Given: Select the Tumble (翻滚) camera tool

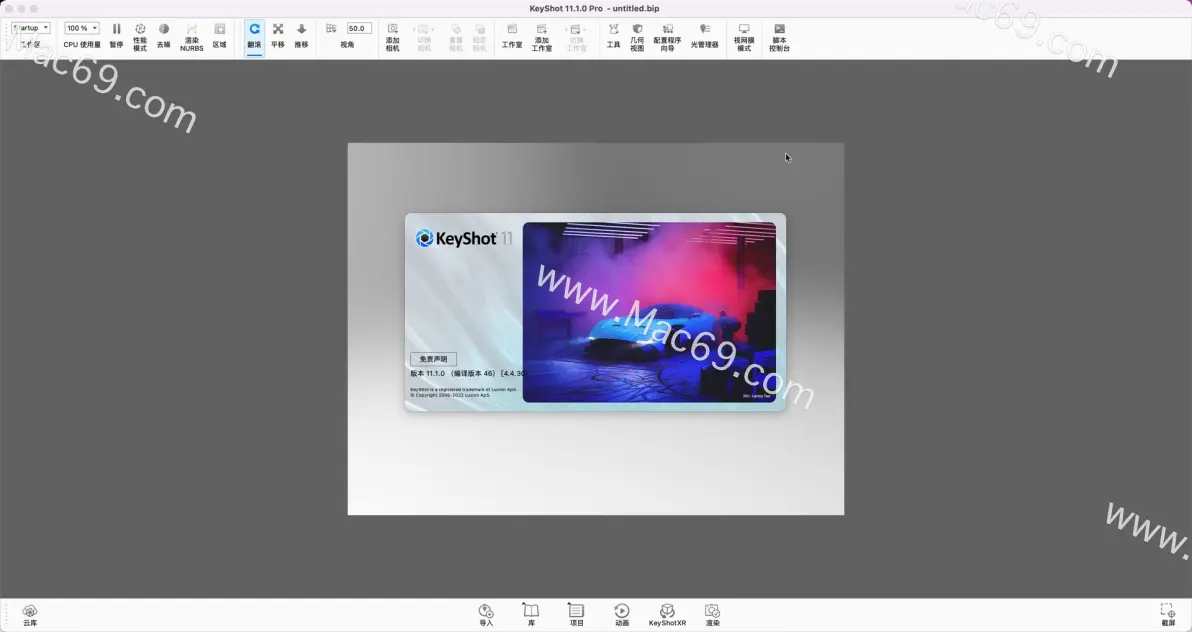Looking at the screenshot, I should (254, 36).
